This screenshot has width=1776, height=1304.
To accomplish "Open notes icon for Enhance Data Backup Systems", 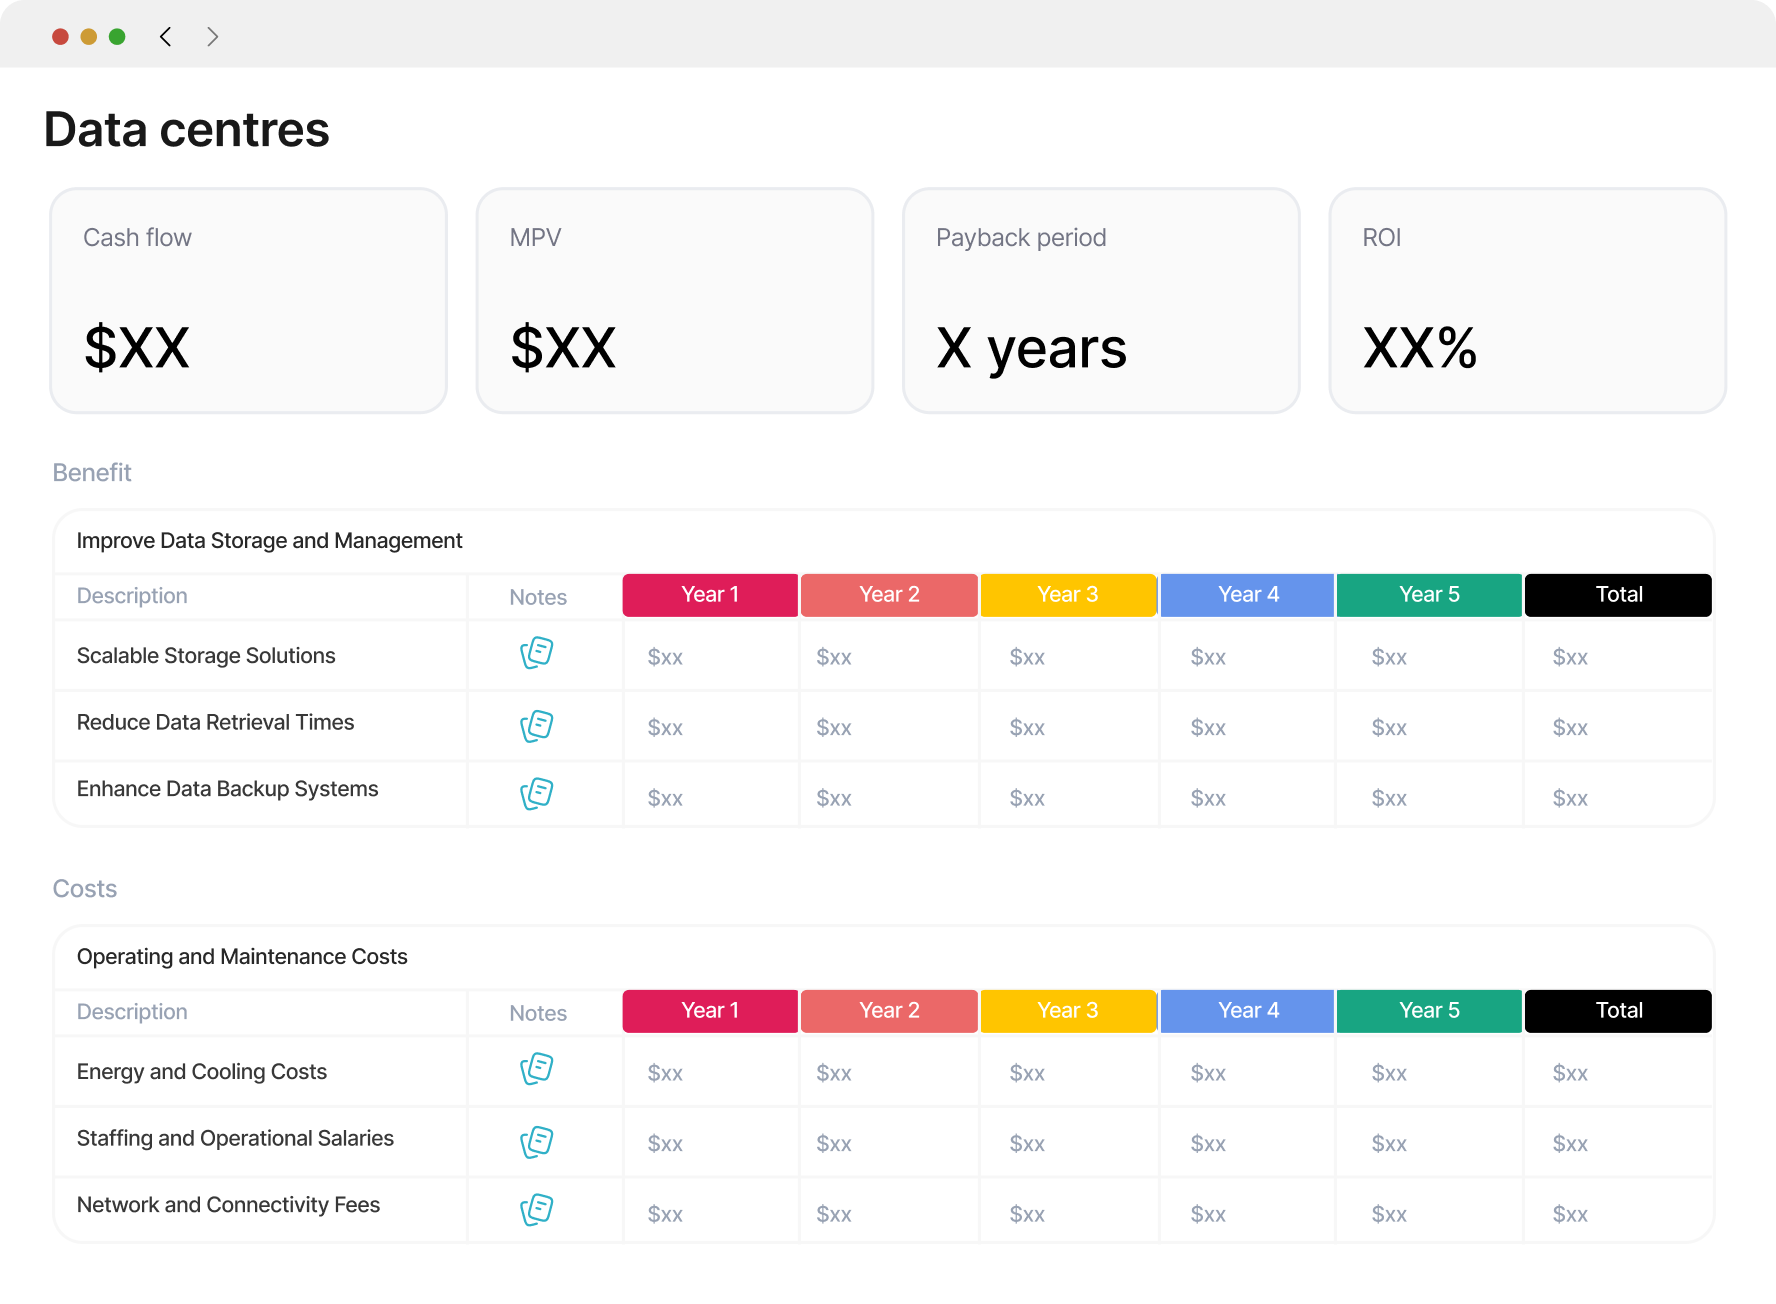I will pyautogui.click(x=537, y=794).
